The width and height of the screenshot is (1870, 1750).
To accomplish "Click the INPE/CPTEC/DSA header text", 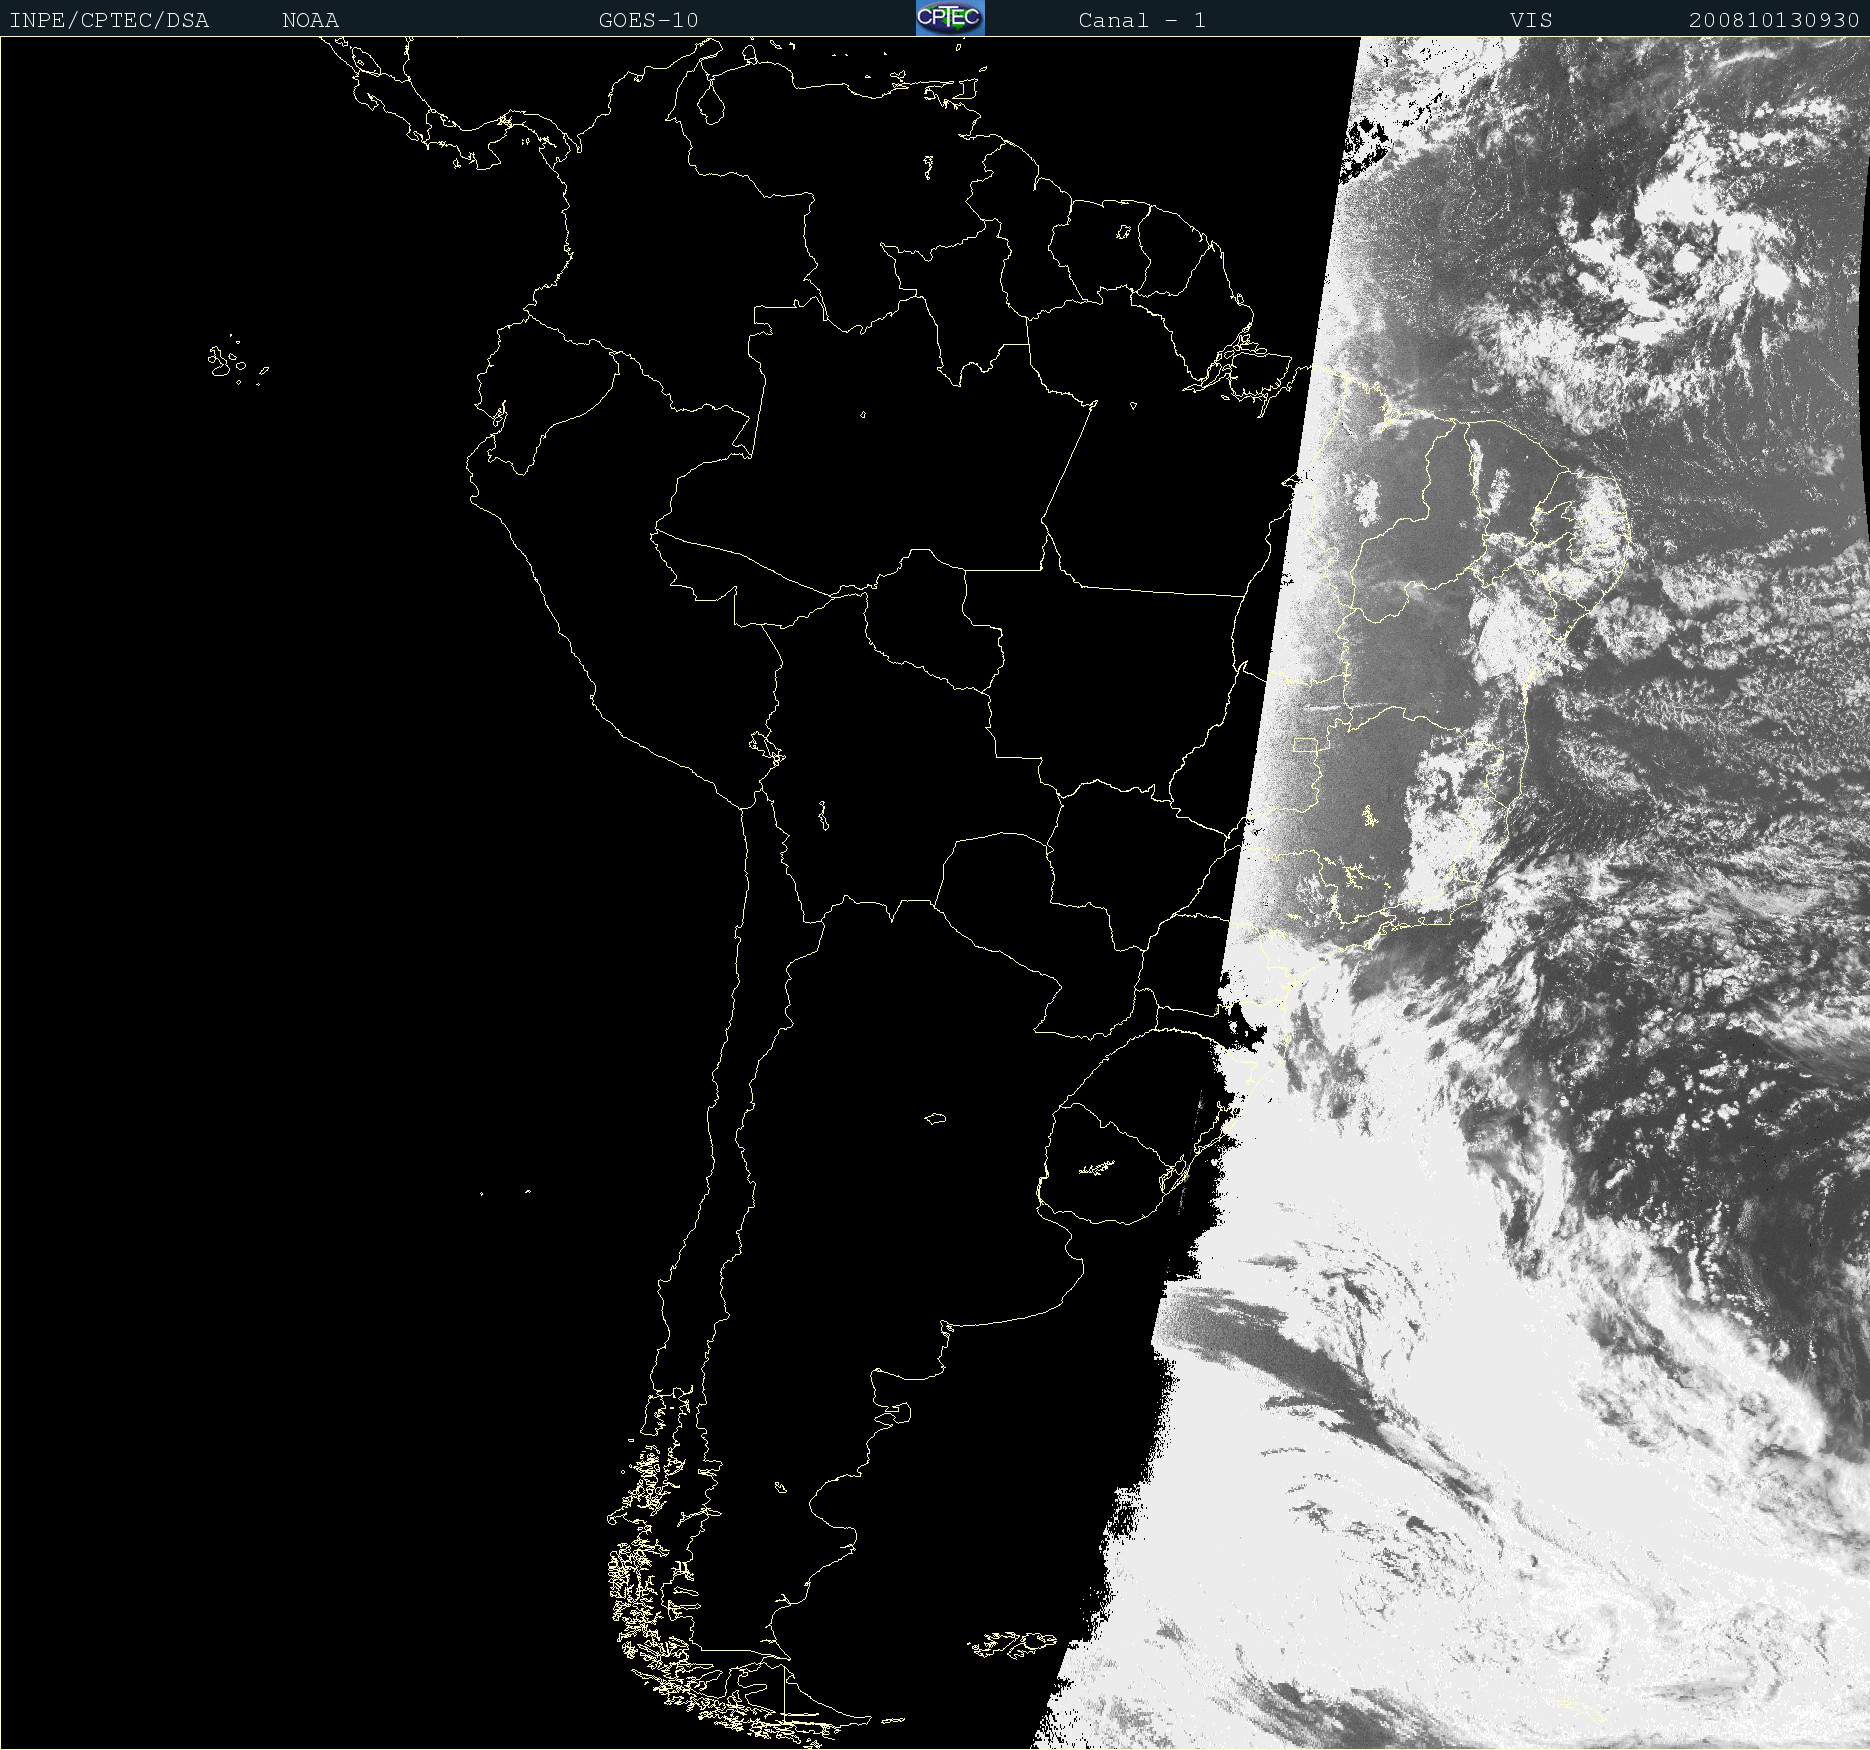I will coord(109,20).
